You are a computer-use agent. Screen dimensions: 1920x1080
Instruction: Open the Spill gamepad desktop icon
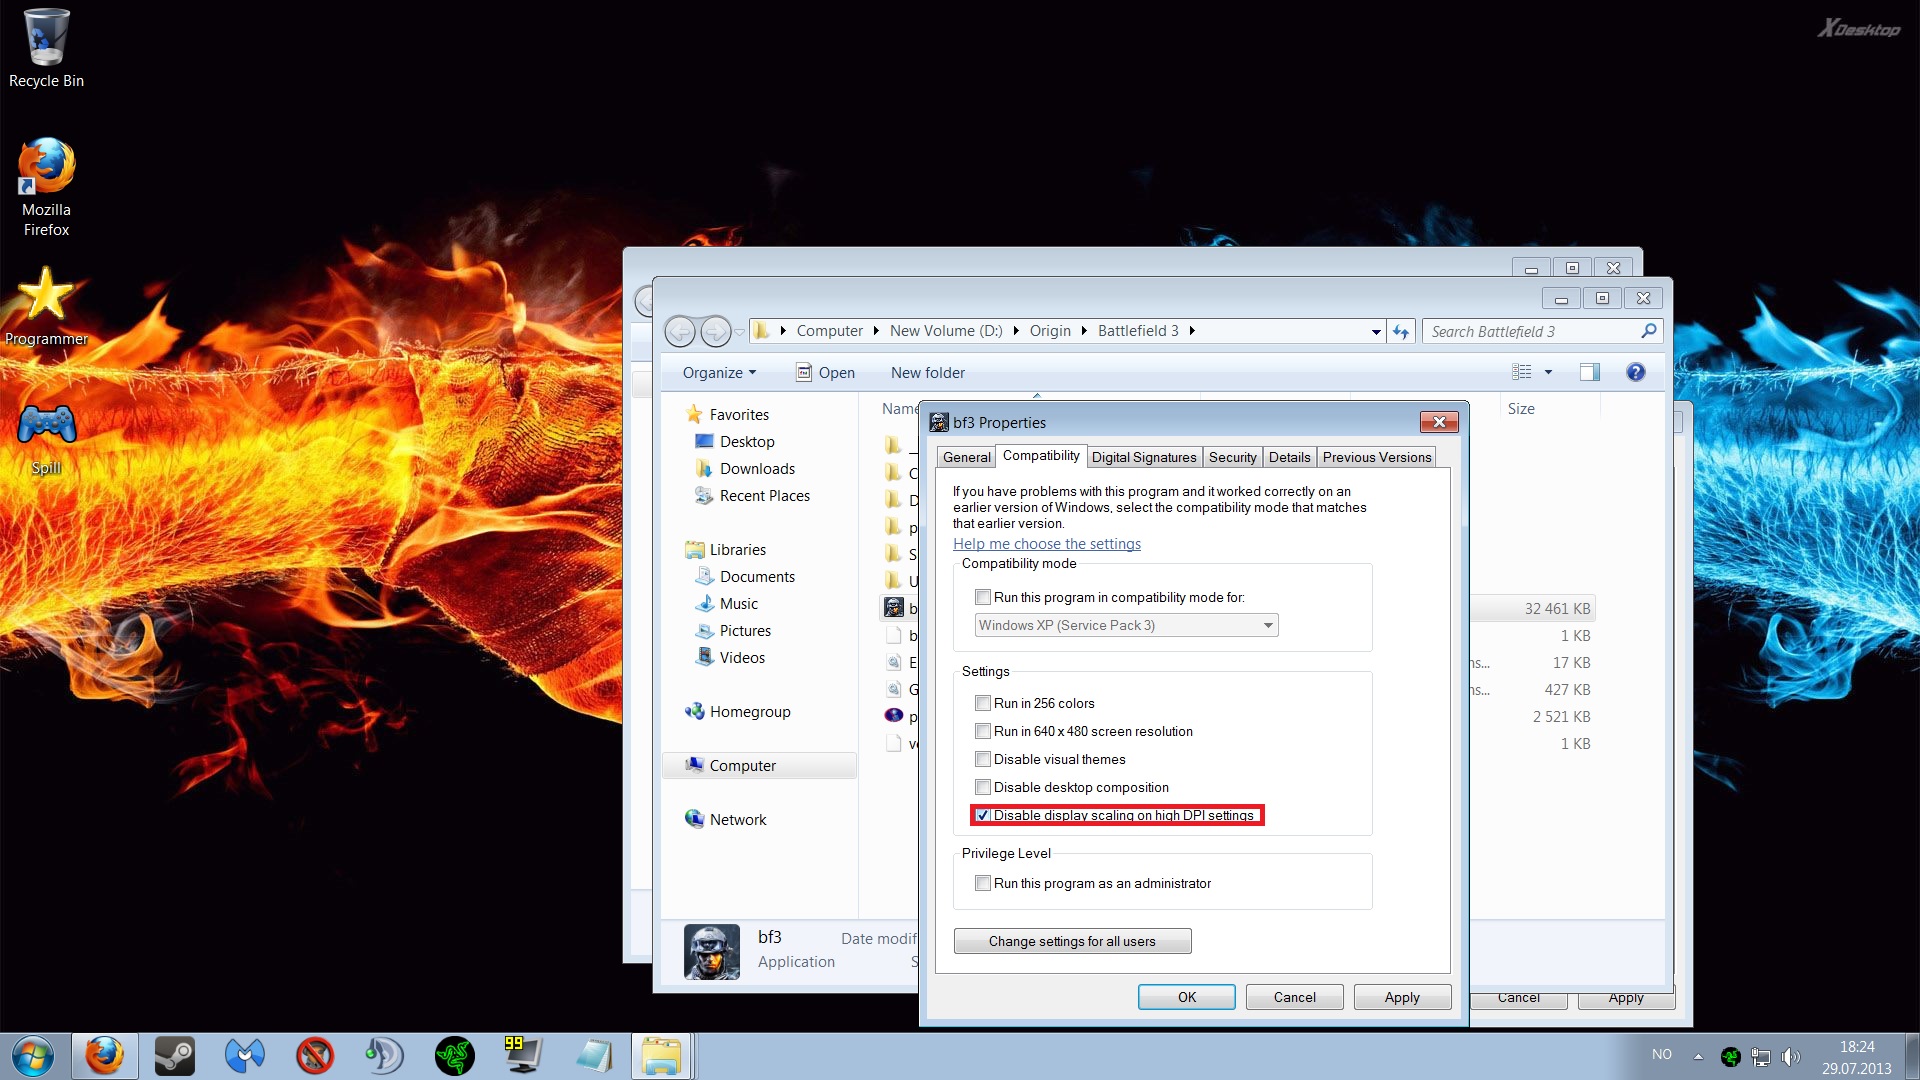pyautogui.click(x=46, y=437)
